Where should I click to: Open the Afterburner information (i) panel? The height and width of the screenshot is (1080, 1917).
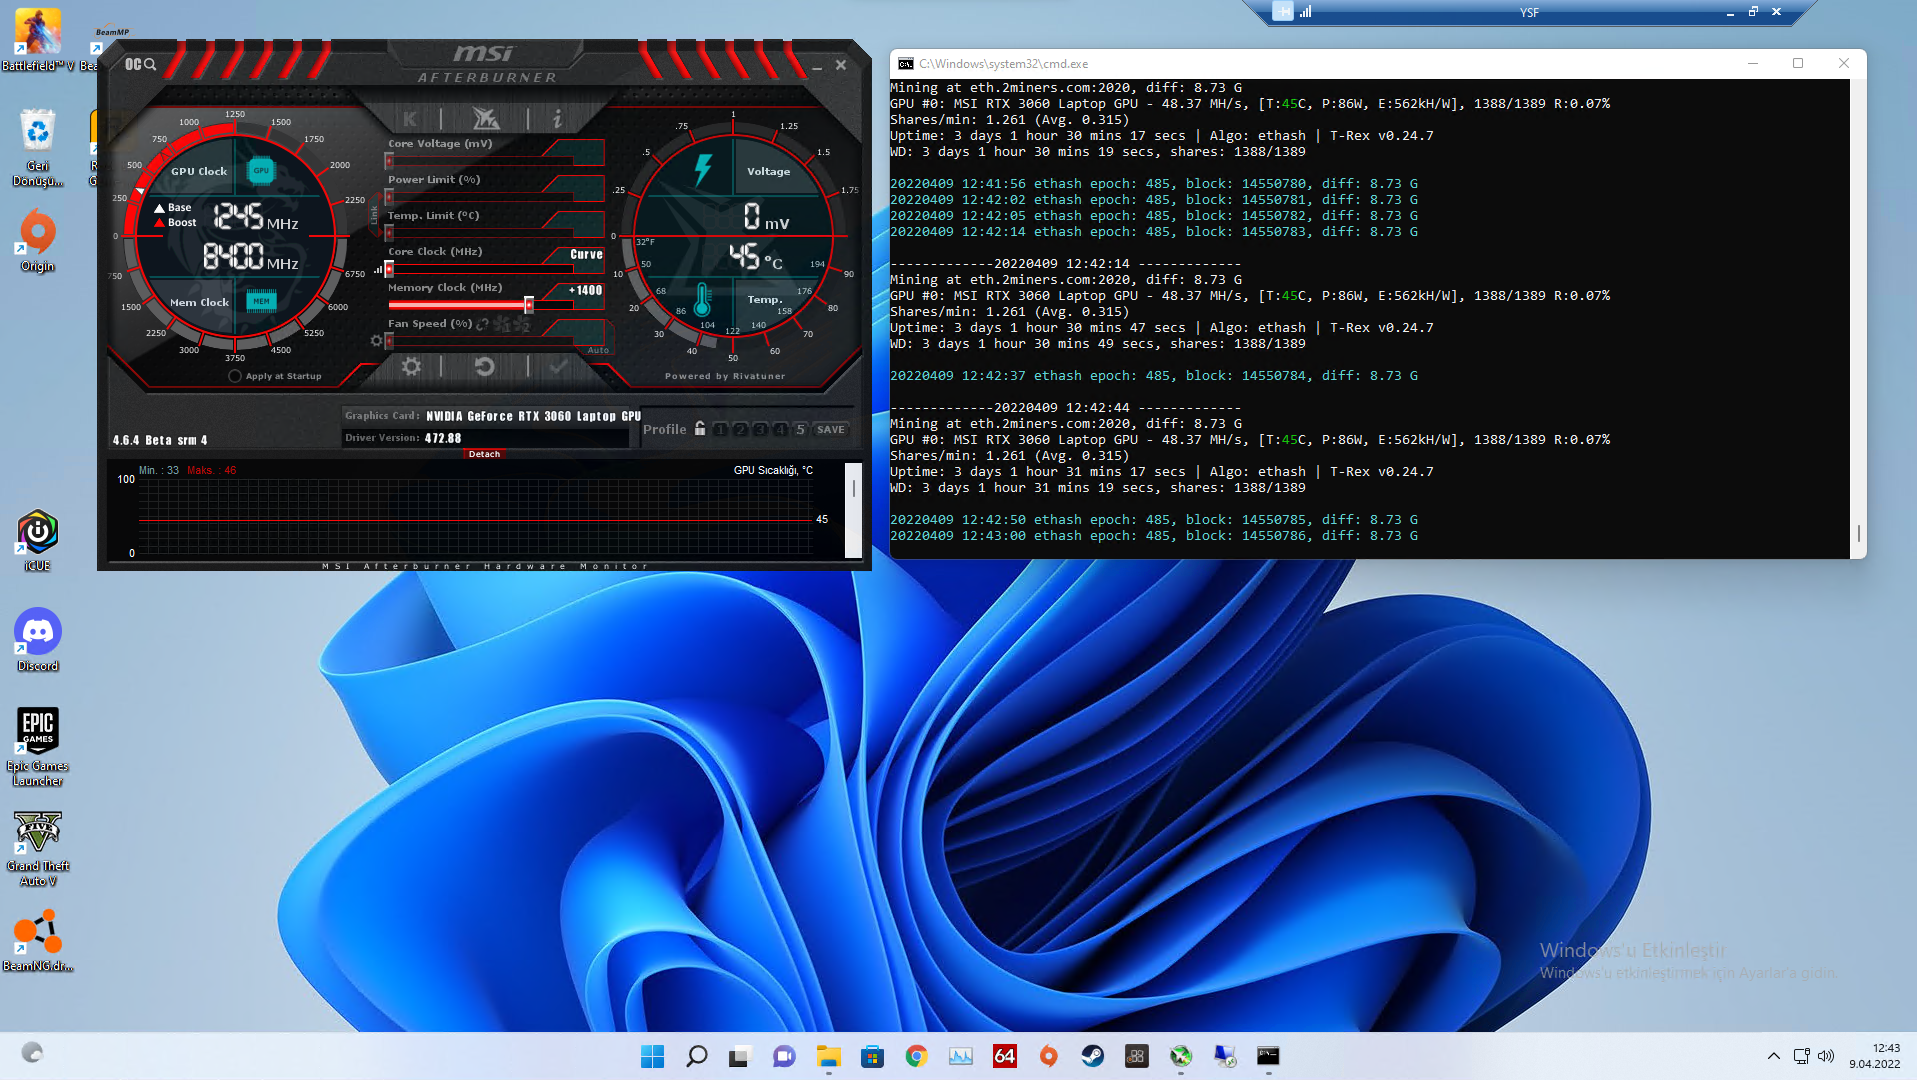(557, 119)
